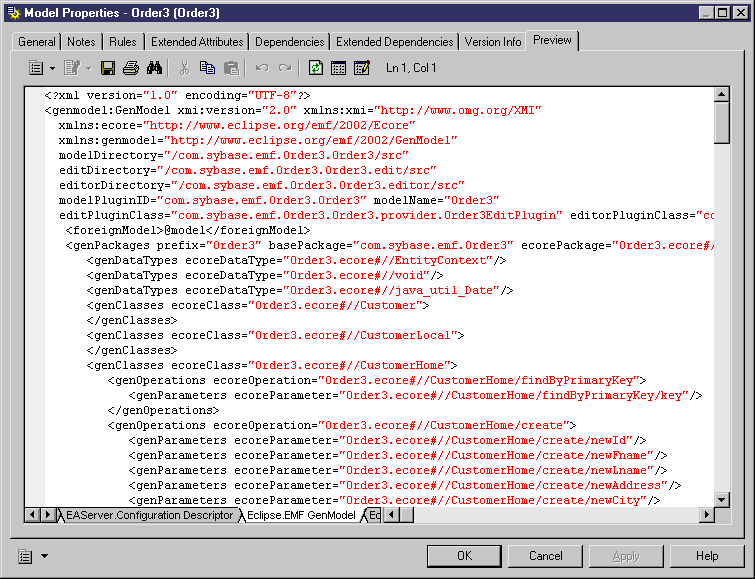Open the Extended Attributes tab

click(197, 42)
